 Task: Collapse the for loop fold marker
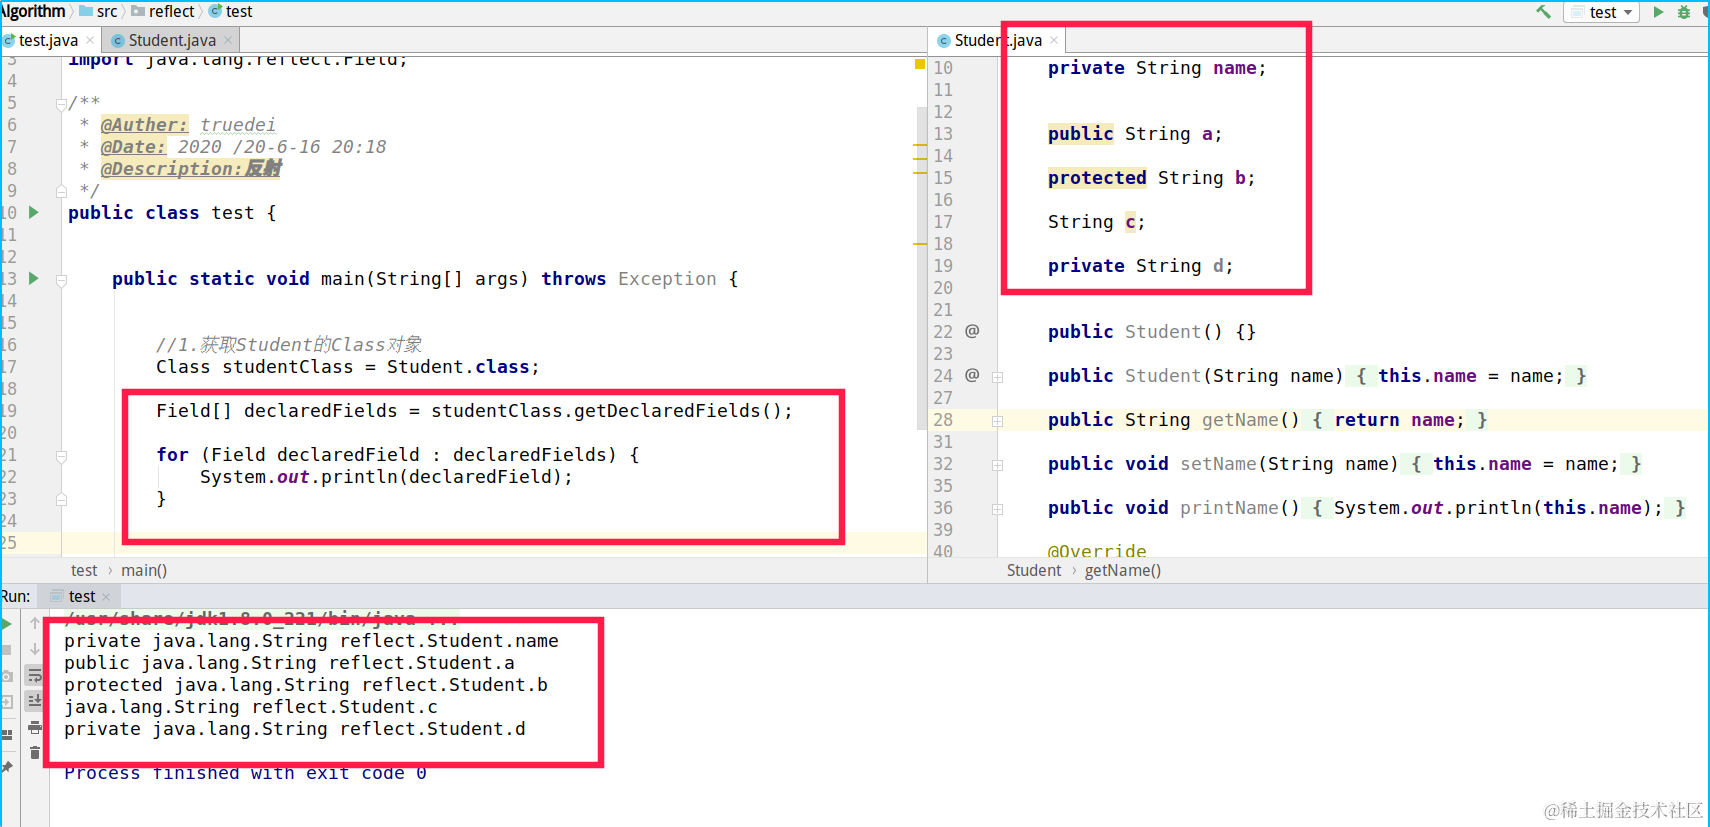point(61,456)
